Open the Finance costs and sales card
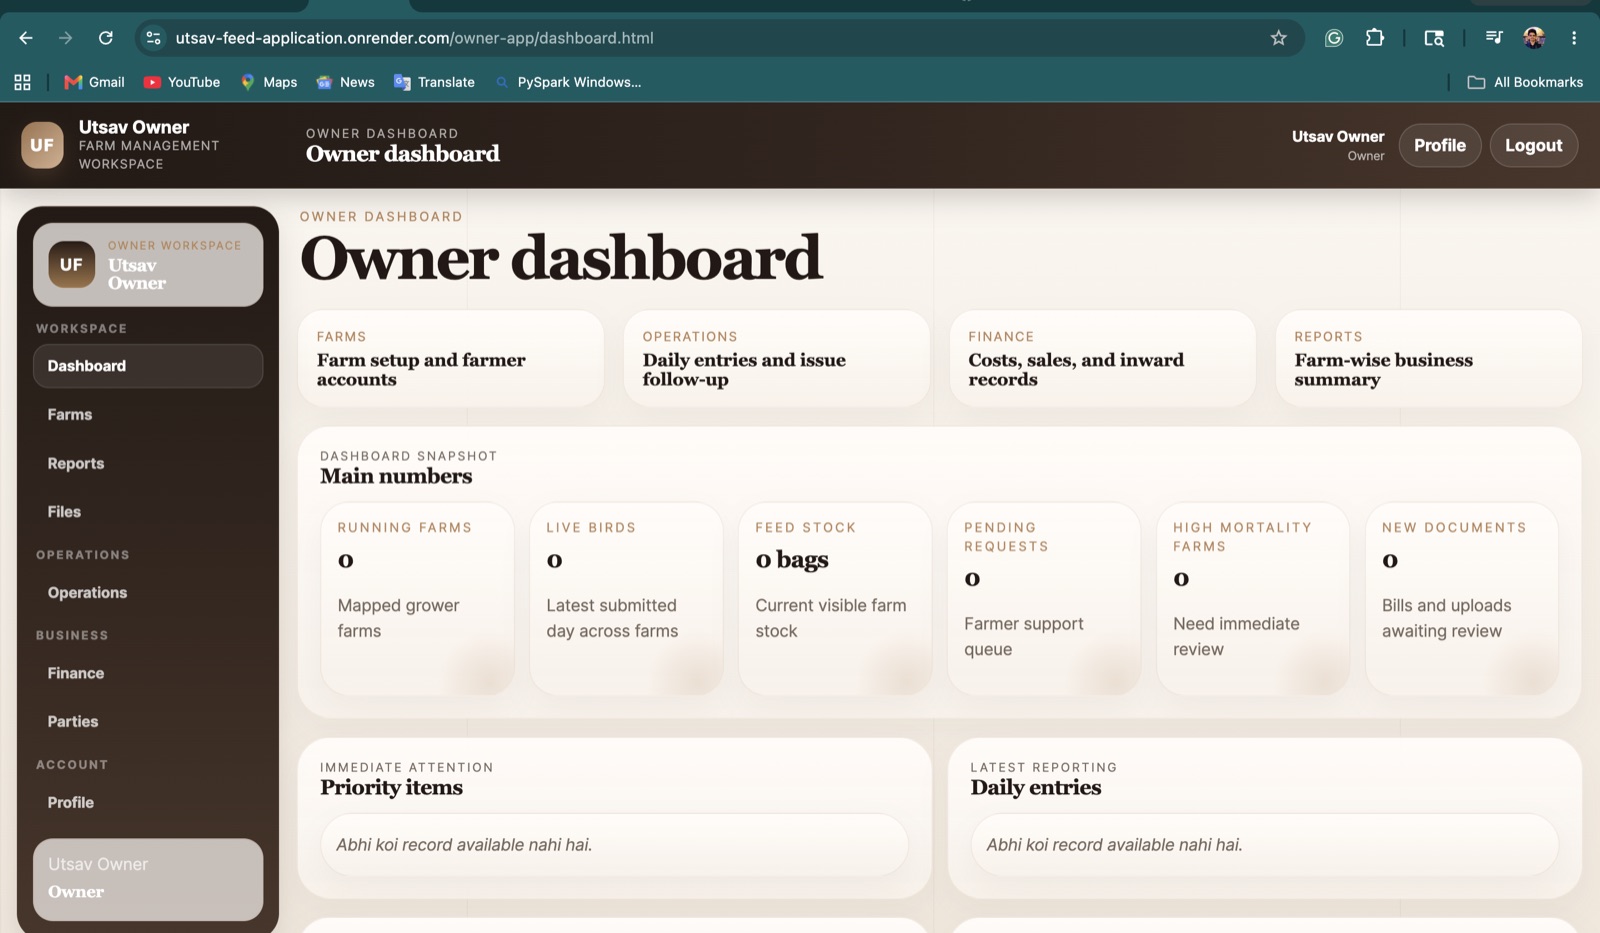1600x933 pixels. coord(1103,359)
